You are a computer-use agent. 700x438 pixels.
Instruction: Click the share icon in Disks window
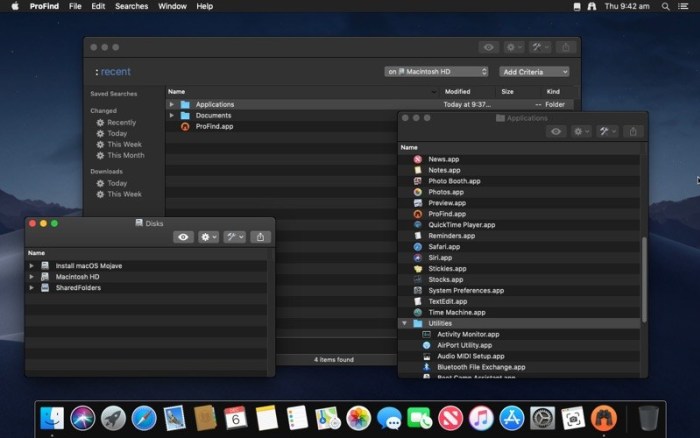click(x=260, y=237)
